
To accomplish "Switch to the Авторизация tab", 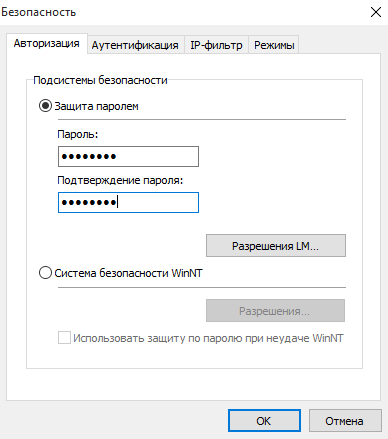I will pos(47,43).
